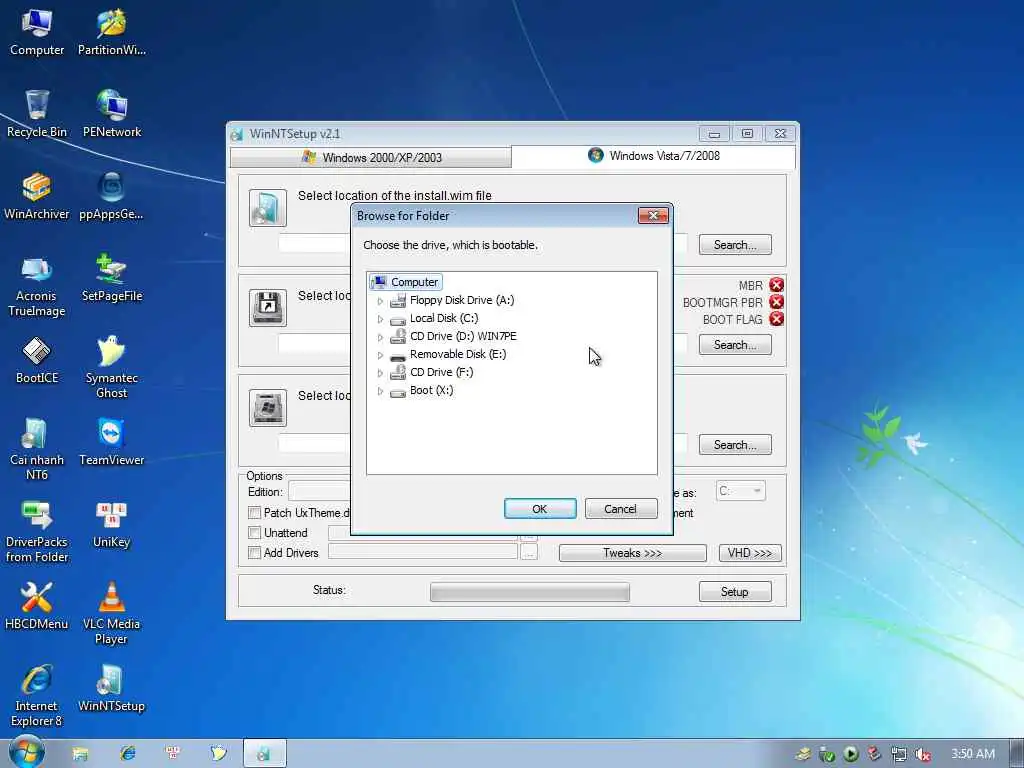Select CD Drive (D:) WIN7PE in the tree
The image size is (1024, 768).
coord(463,336)
